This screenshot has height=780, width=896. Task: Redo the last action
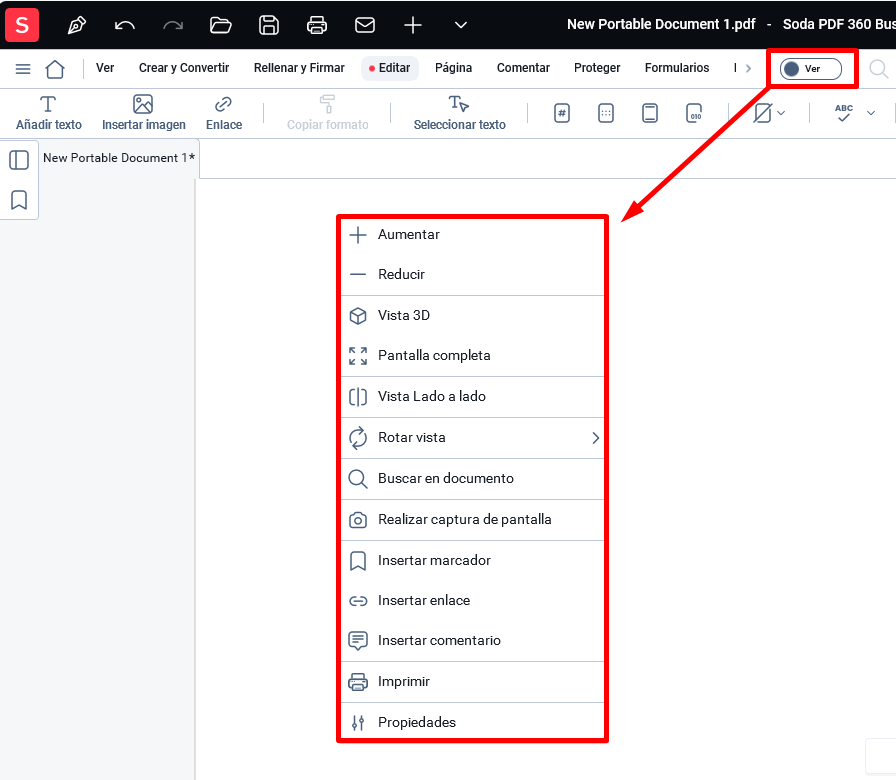(x=173, y=25)
